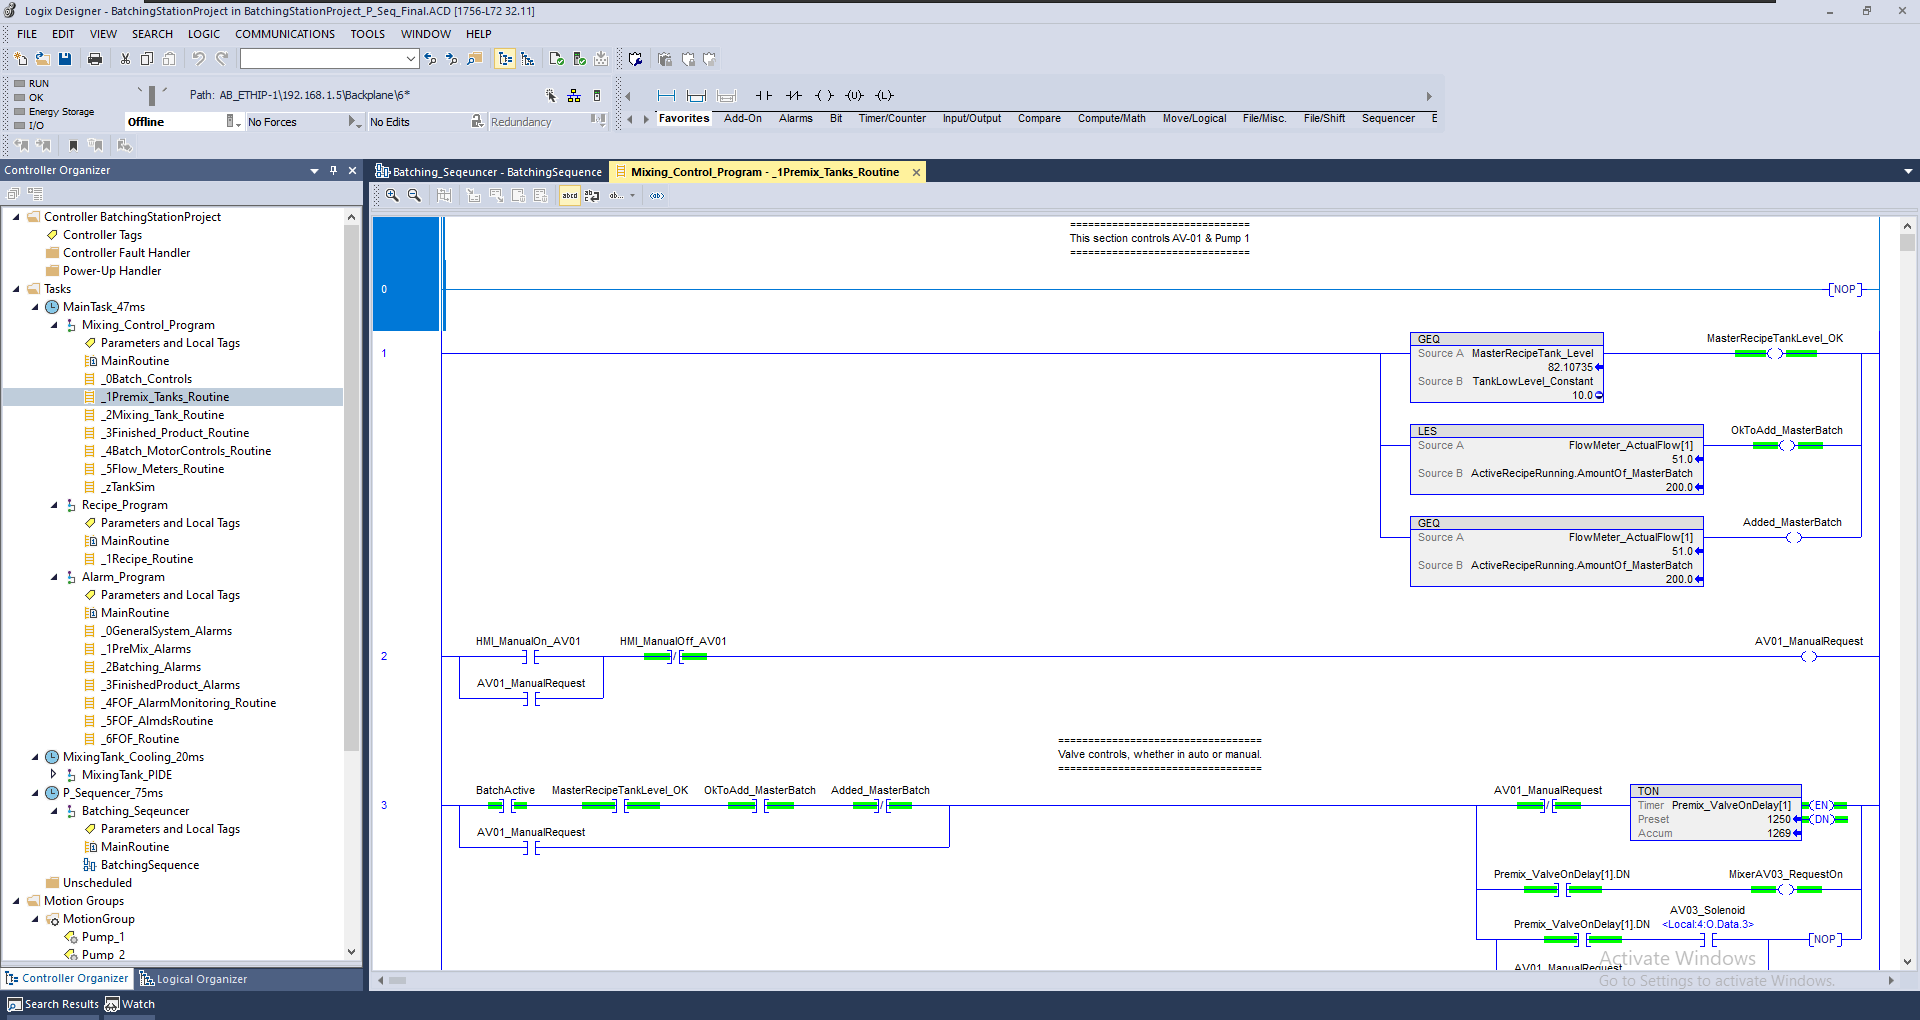Switch to Batching_Seqeuncer - BatchingSequence tab
Image resolution: width=1920 pixels, height=1020 pixels.
pyautogui.click(x=488, y=172)
